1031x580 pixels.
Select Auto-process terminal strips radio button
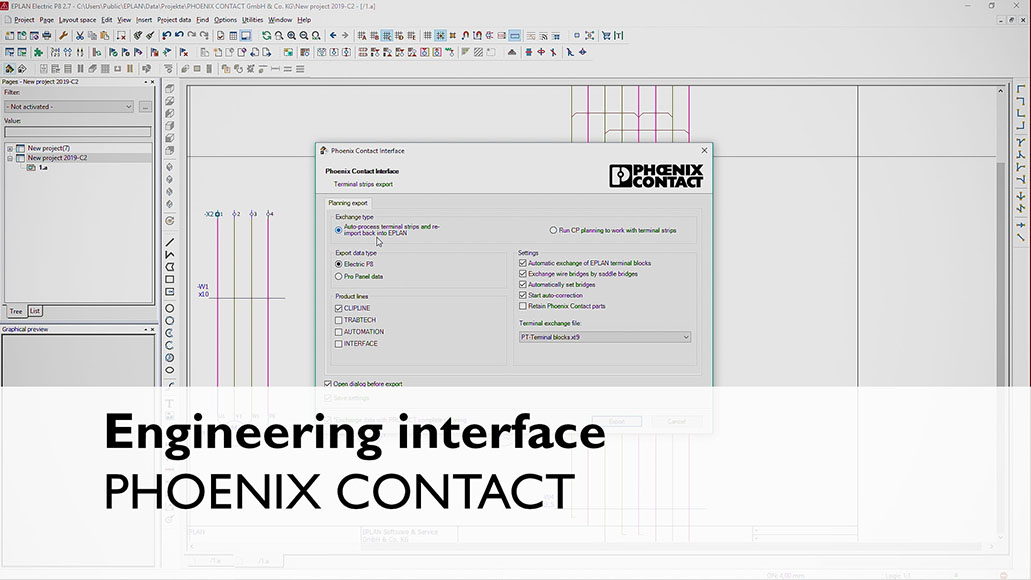pyautogui.click(x=339, y=230)
